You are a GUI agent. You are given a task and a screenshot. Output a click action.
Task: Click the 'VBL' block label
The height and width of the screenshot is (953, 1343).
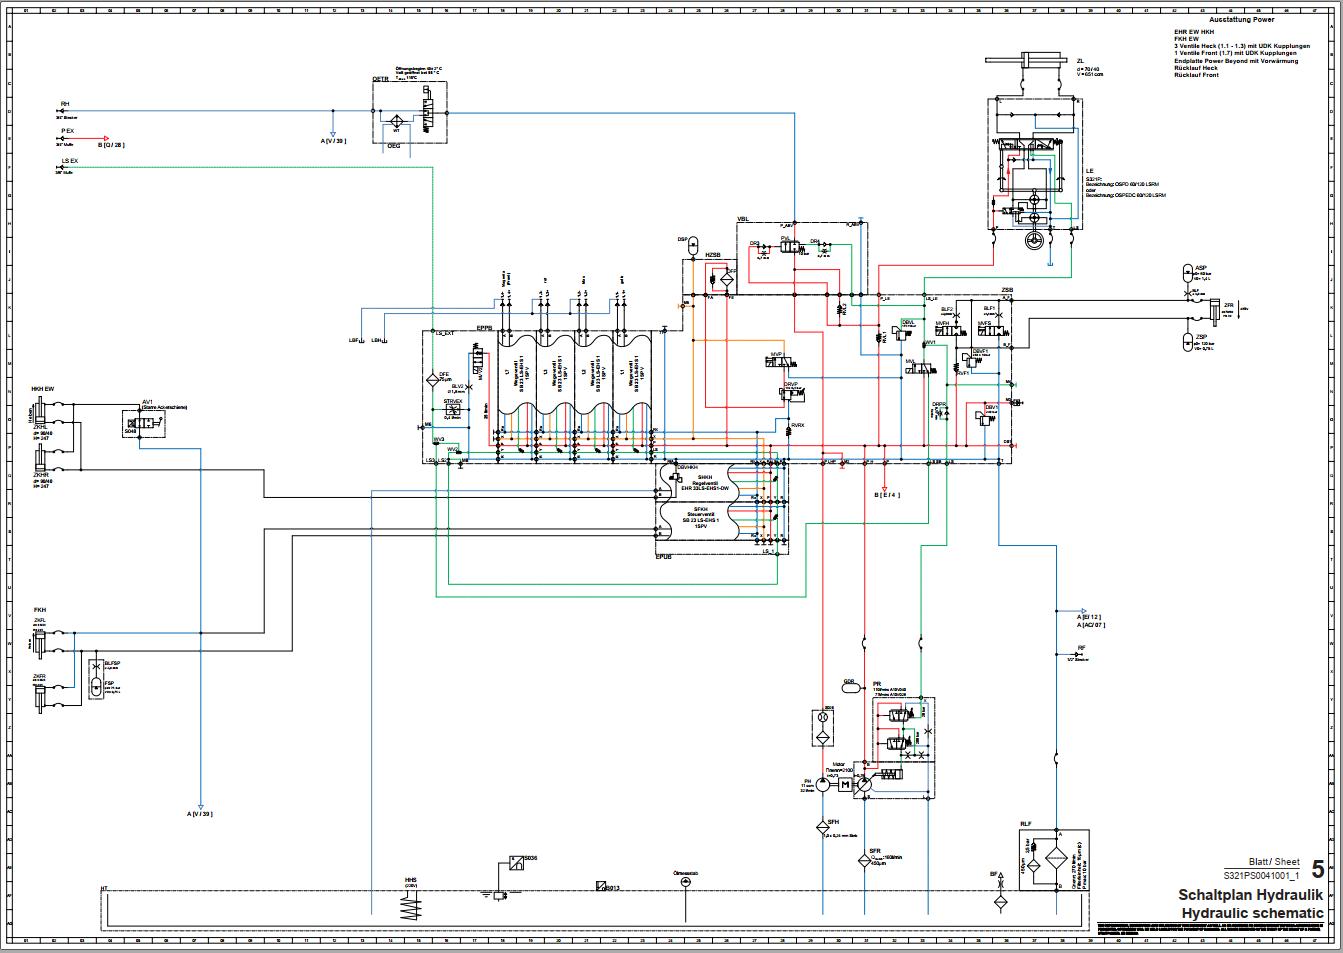coord(744,217)
